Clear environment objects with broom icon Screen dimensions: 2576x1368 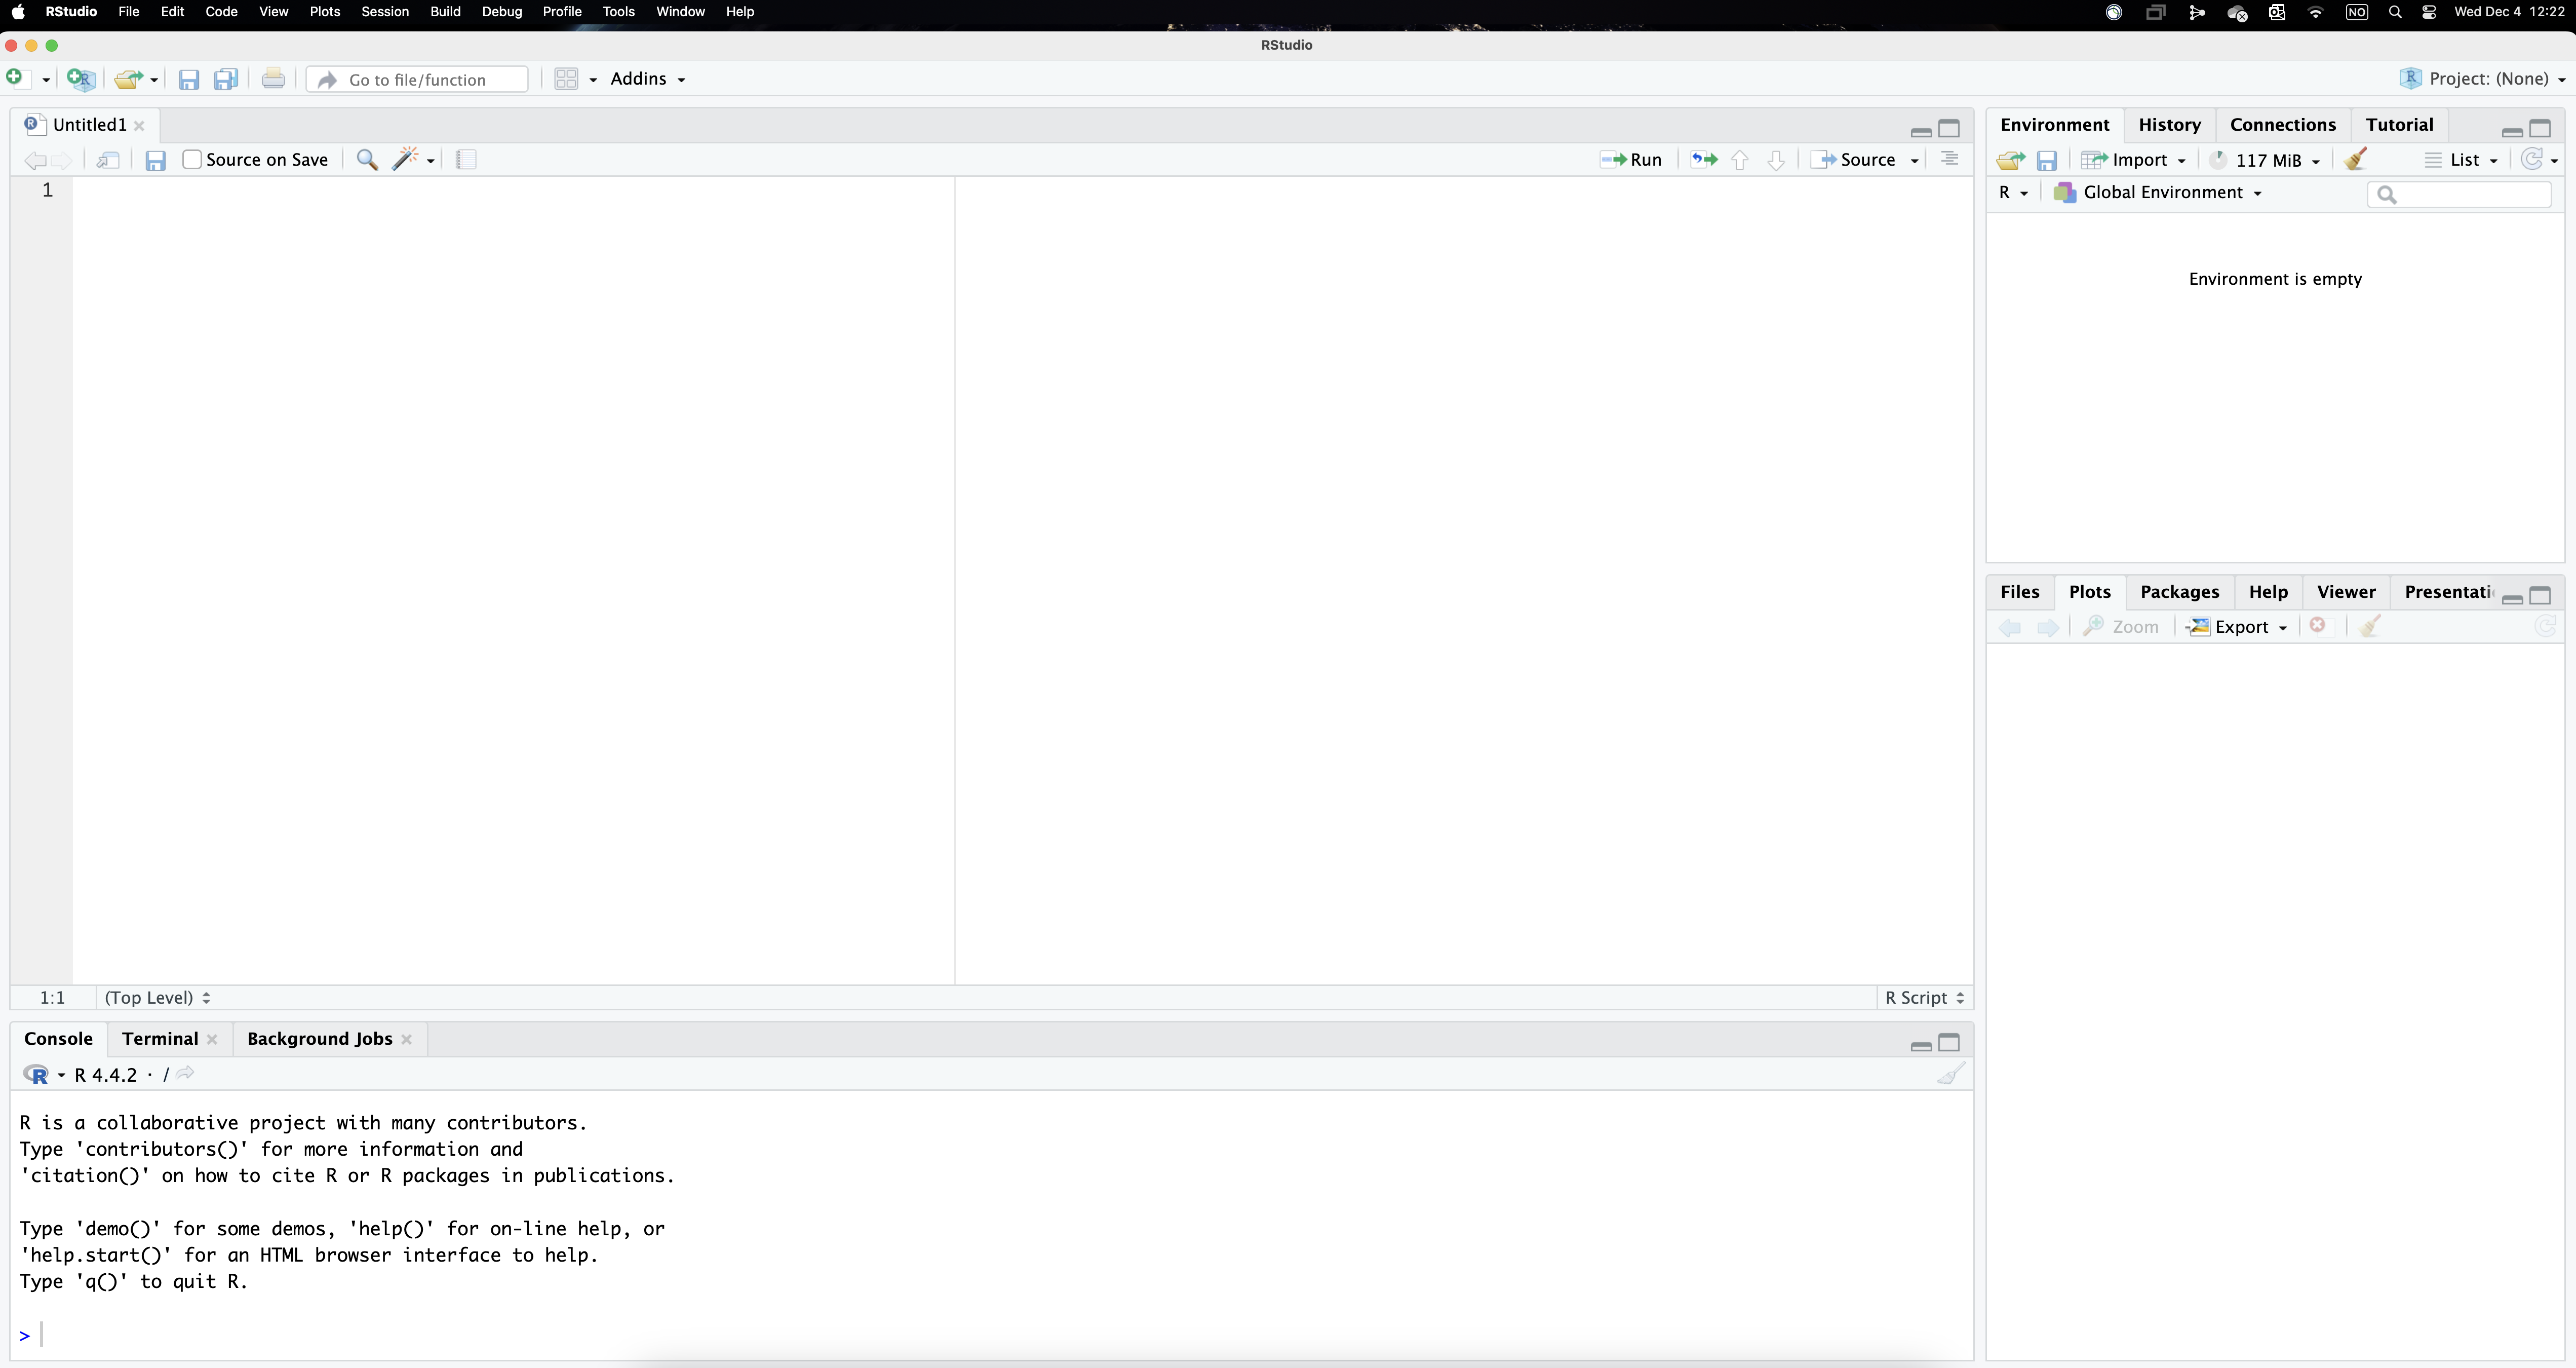tap(2356, 160)
